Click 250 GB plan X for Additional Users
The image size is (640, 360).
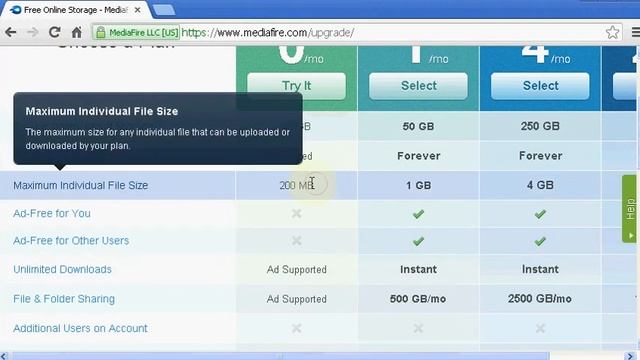click(540, 328)
